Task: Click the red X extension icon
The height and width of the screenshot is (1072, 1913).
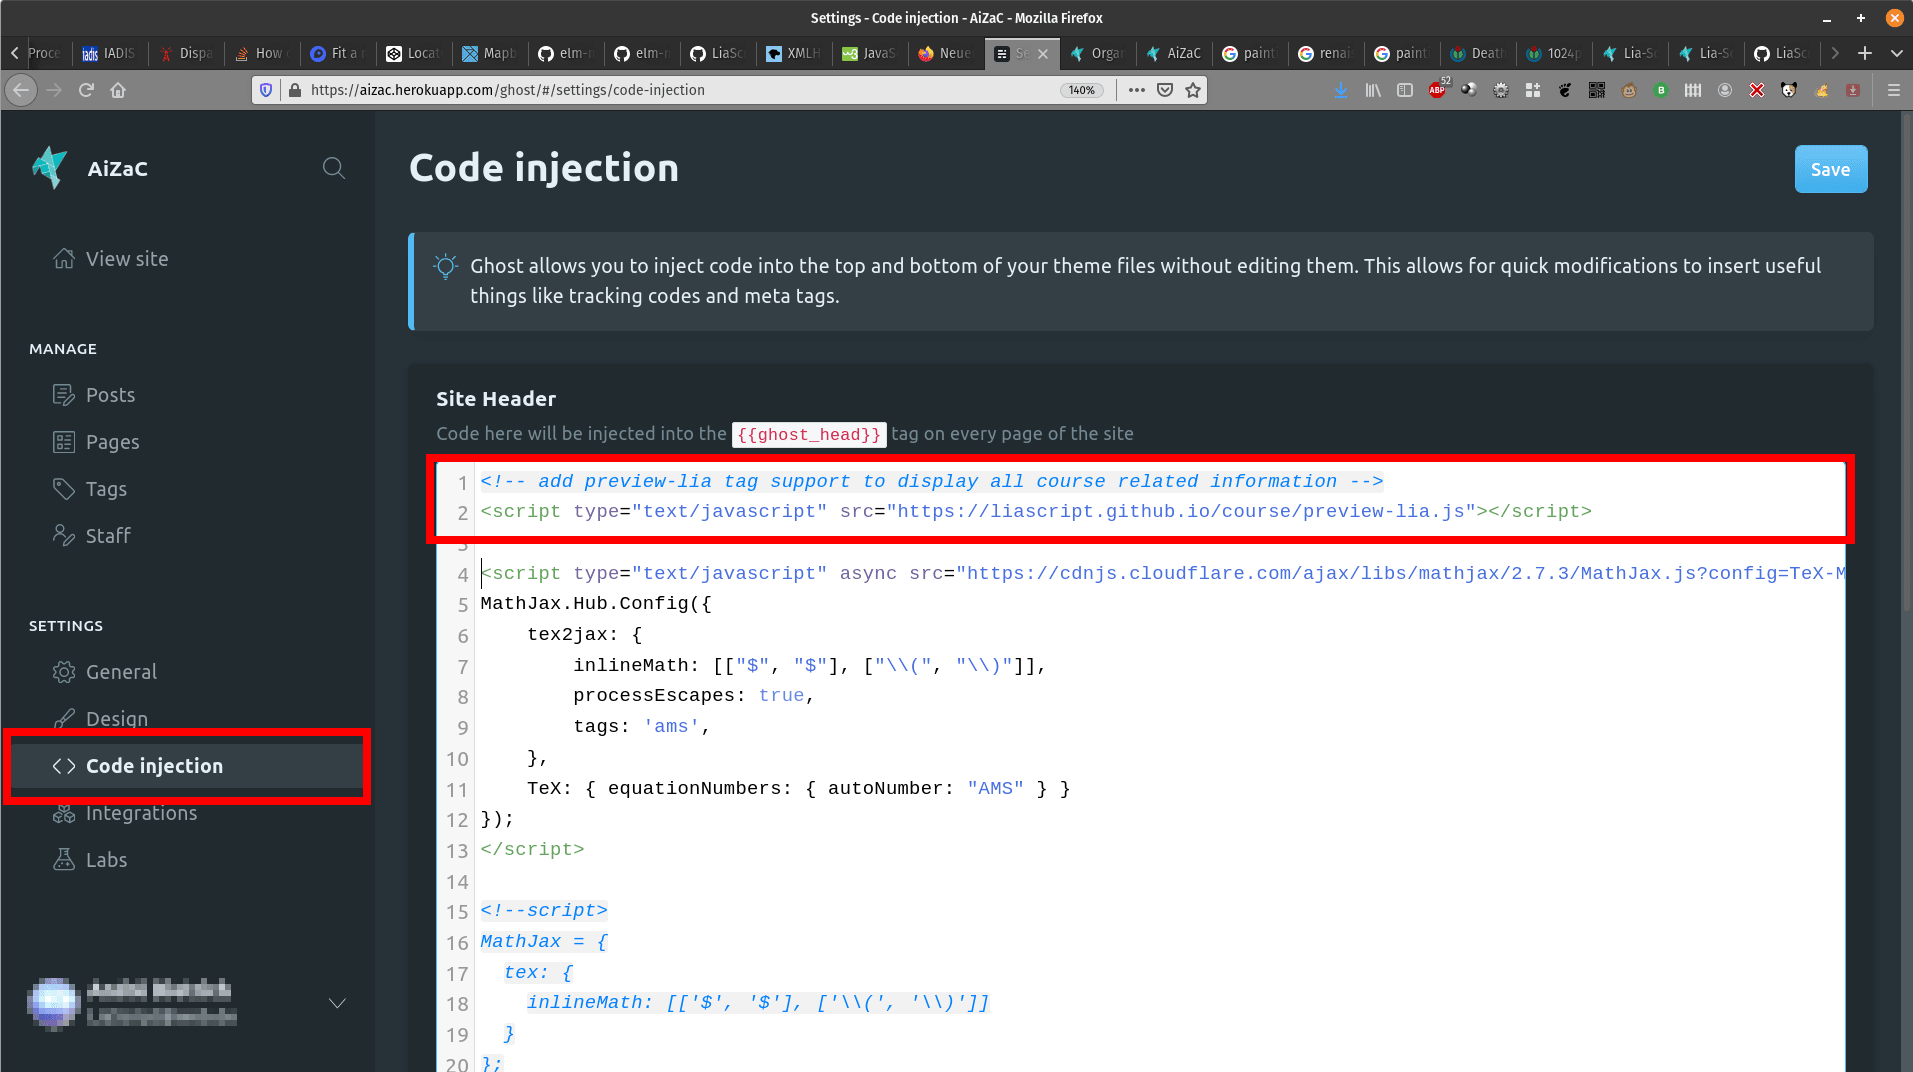Action: coord(1757,90)
